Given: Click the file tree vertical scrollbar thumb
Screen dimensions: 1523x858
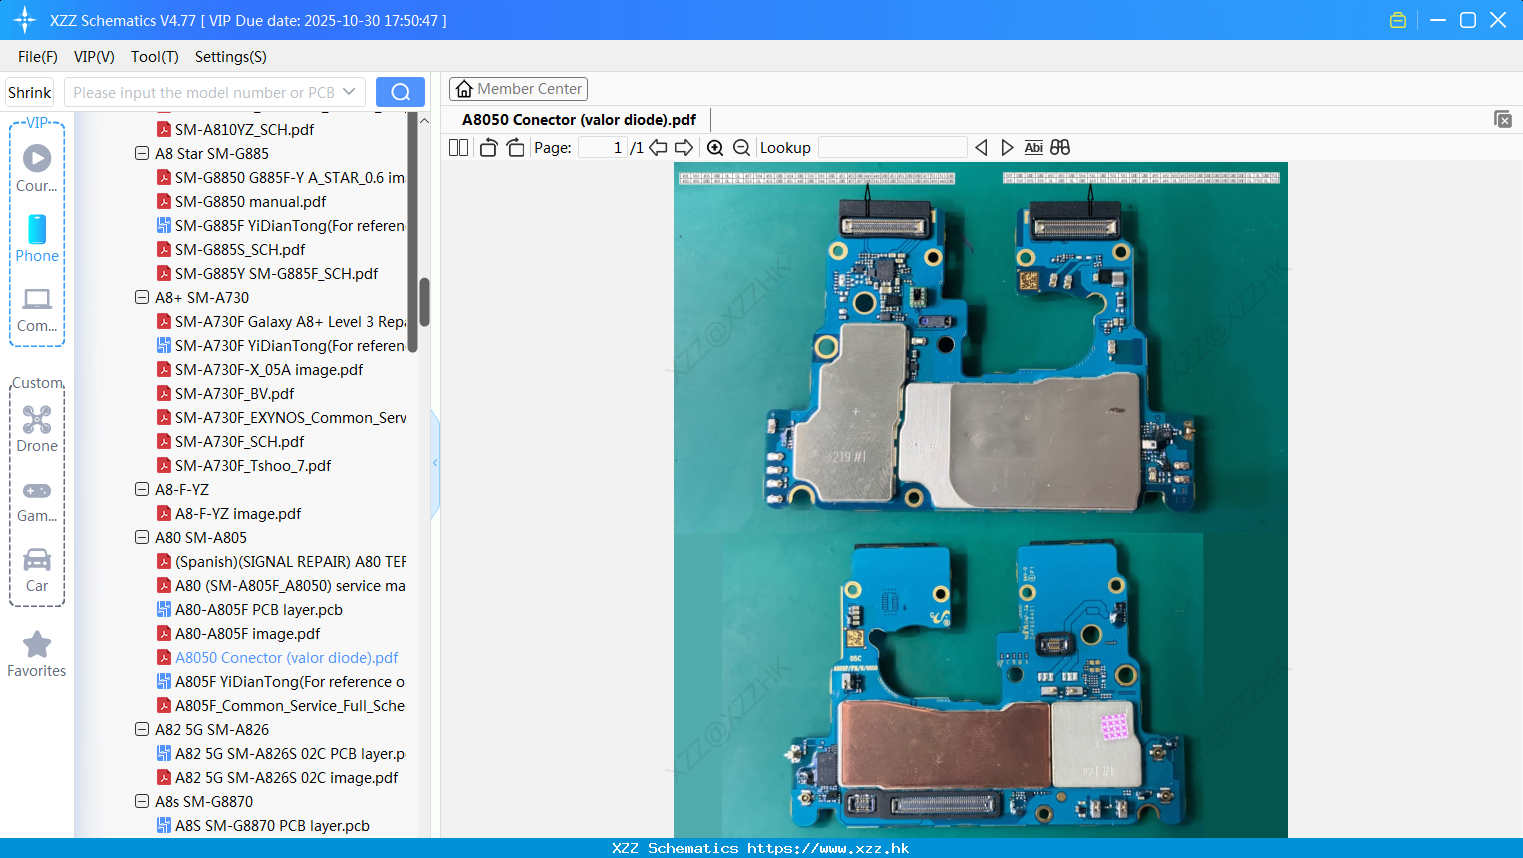Looking at the screenshot, I should 424,302.
